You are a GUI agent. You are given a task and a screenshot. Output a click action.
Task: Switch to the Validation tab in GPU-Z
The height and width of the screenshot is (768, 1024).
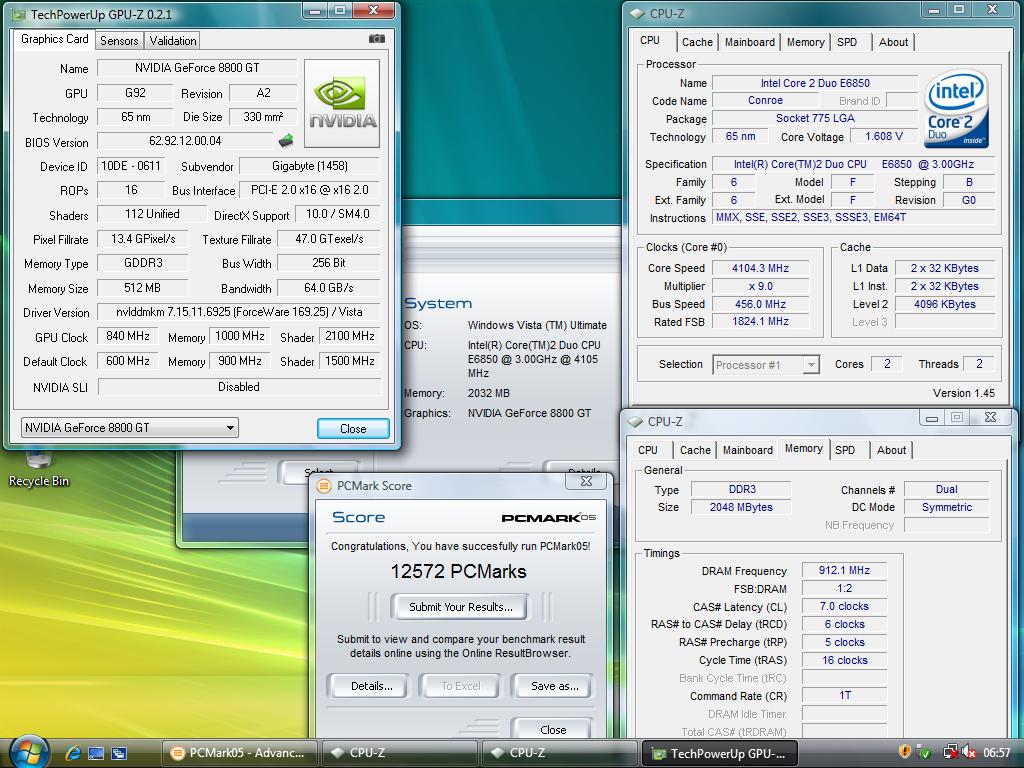pos(172,40)
